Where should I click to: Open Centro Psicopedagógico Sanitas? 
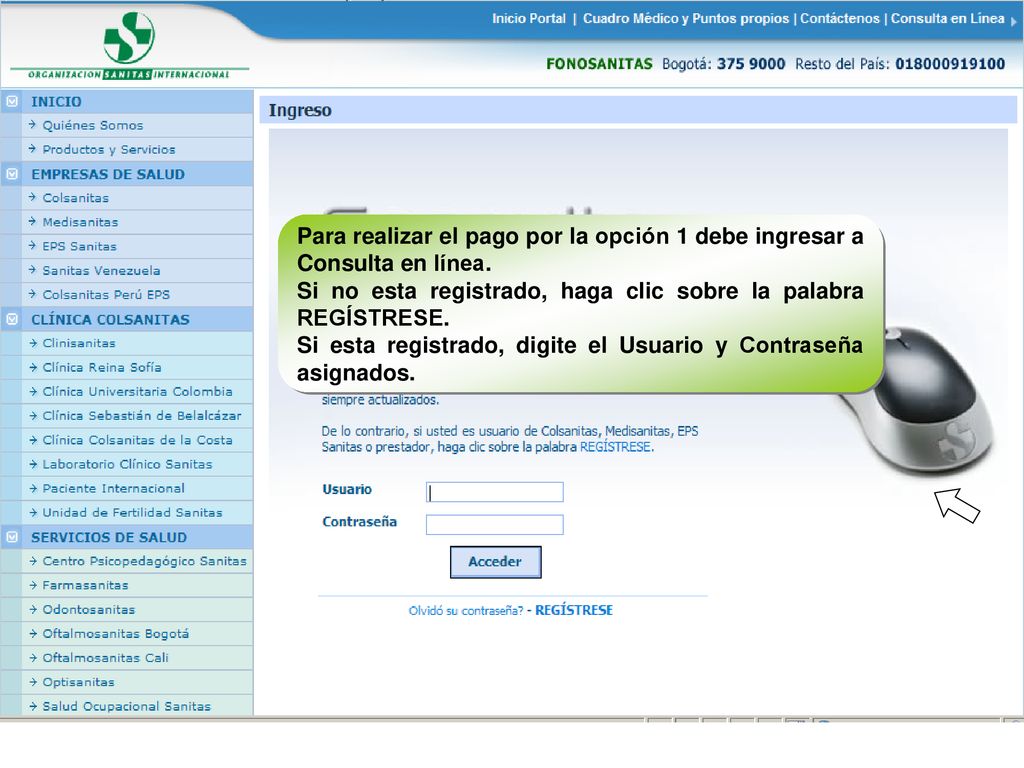pyautogui.click(x=144, y=561)
